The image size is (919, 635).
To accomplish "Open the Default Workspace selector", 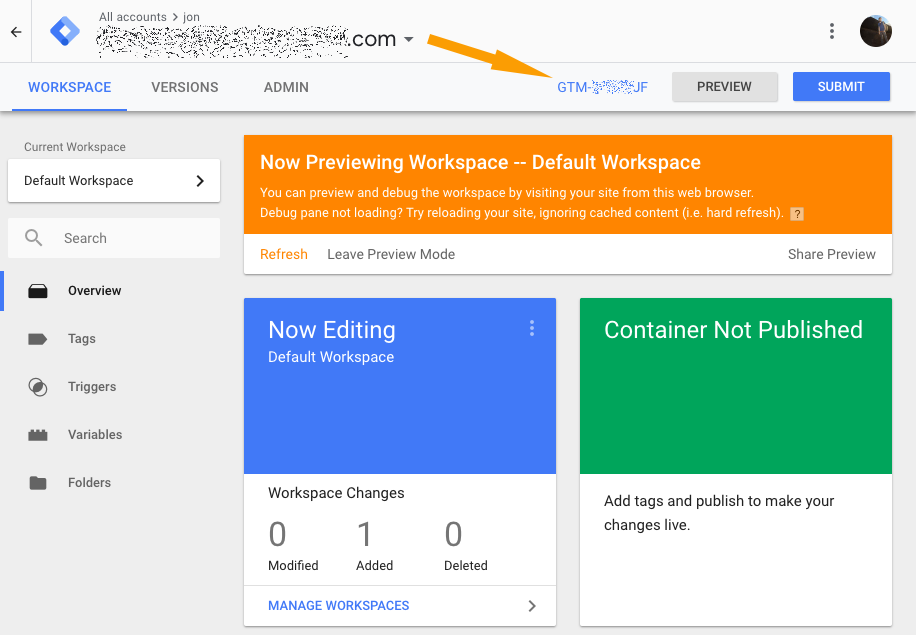I will click(x=114, y=181).
